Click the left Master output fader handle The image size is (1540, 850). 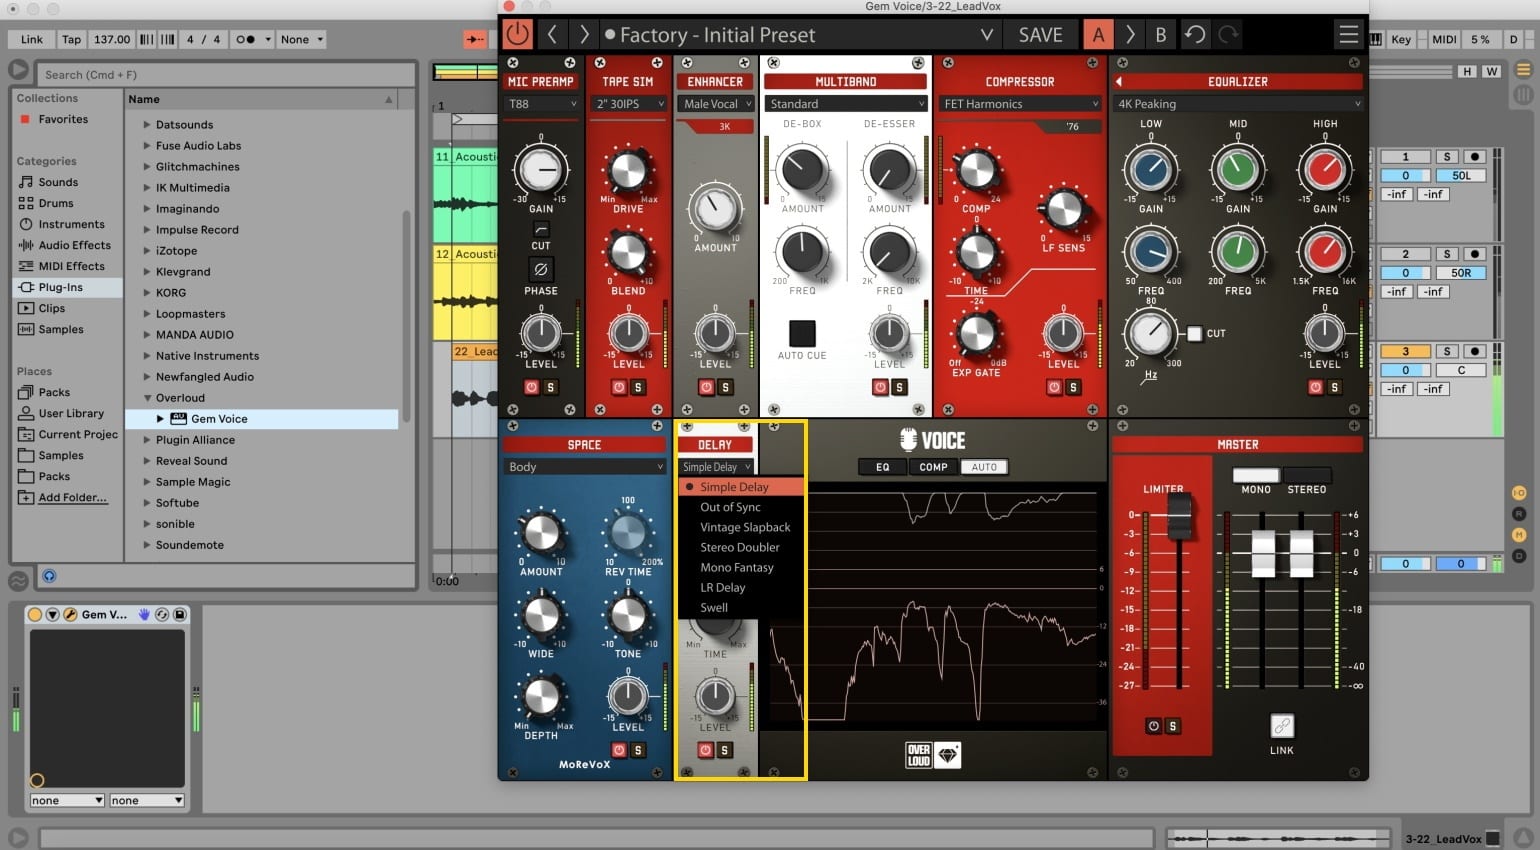(1263, 552)
